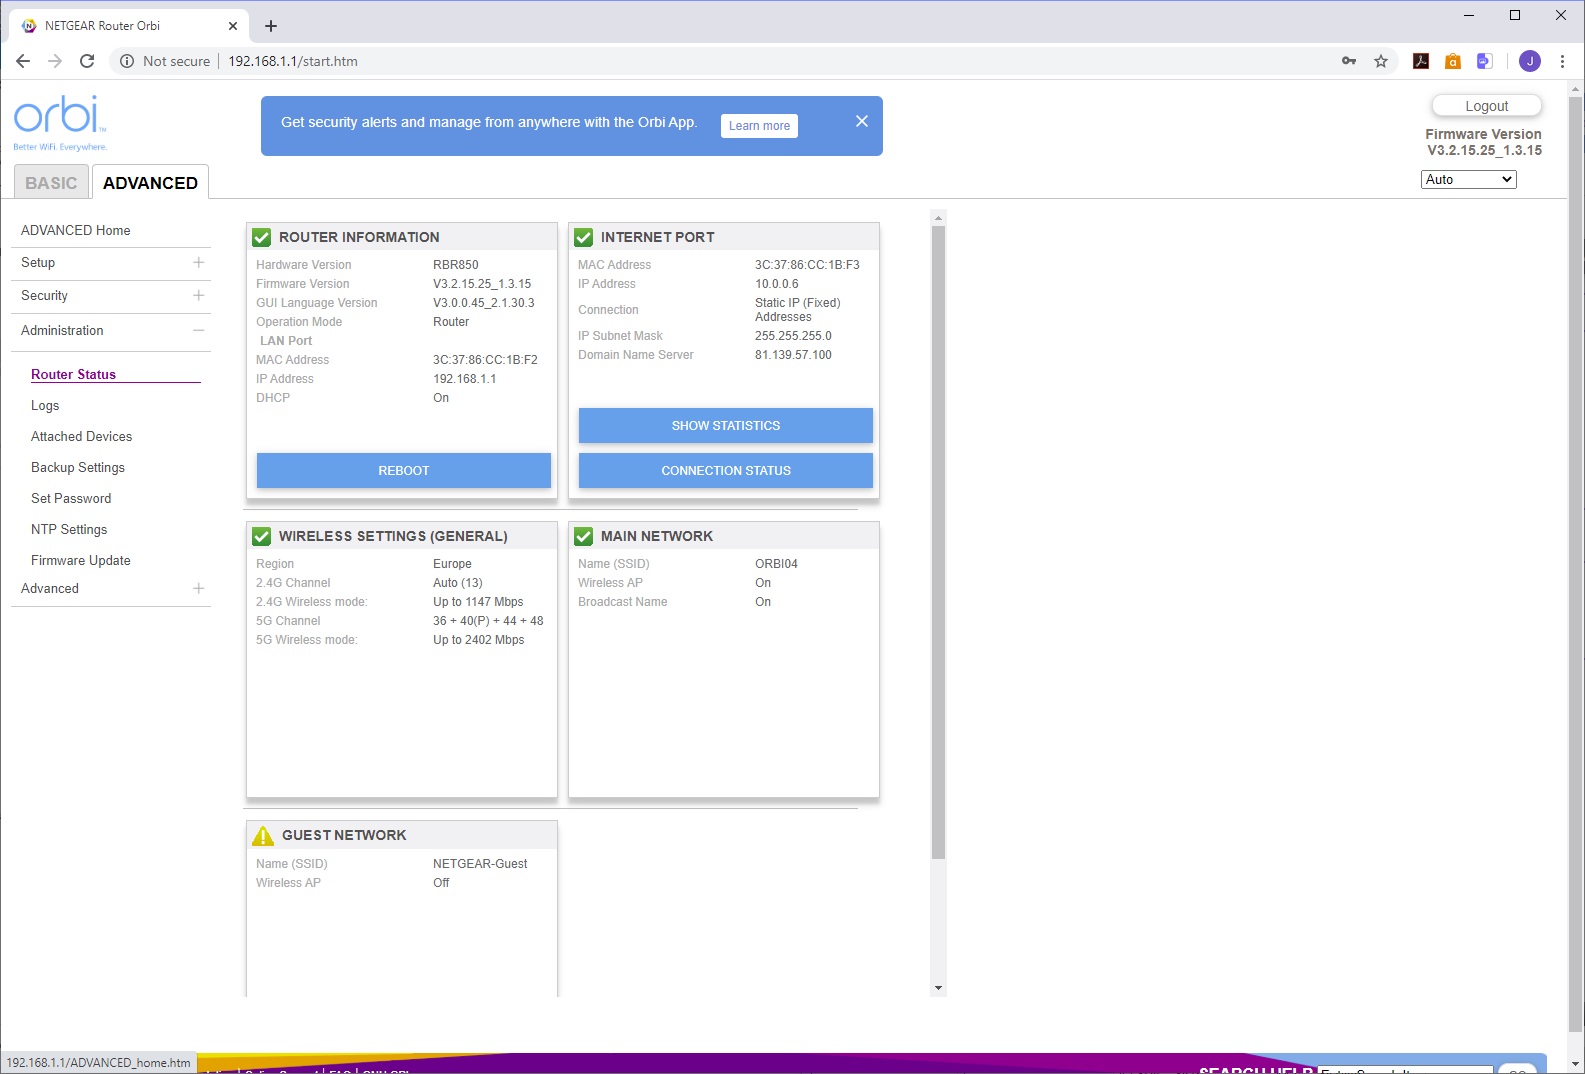Open Backup Settings
This screenshot has width=1585, height=1074.
(78, 467)
